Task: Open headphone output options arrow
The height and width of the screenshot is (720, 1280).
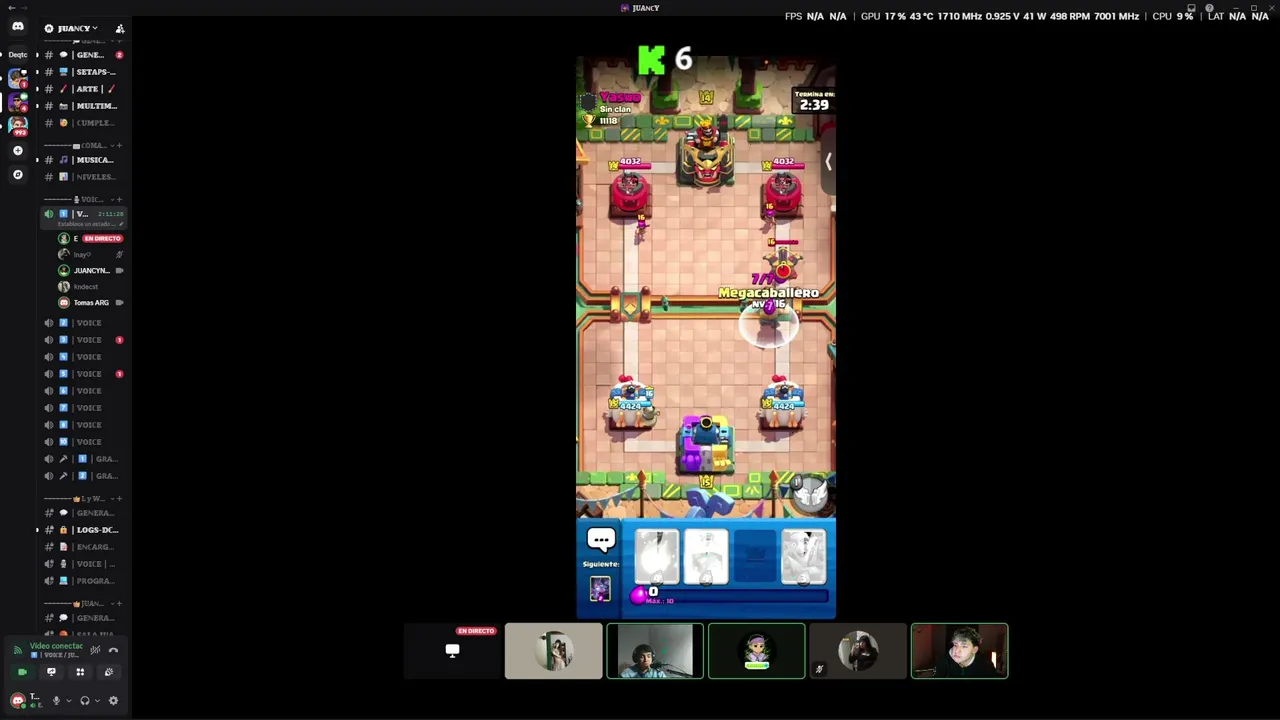Action: tap(97, 701)
